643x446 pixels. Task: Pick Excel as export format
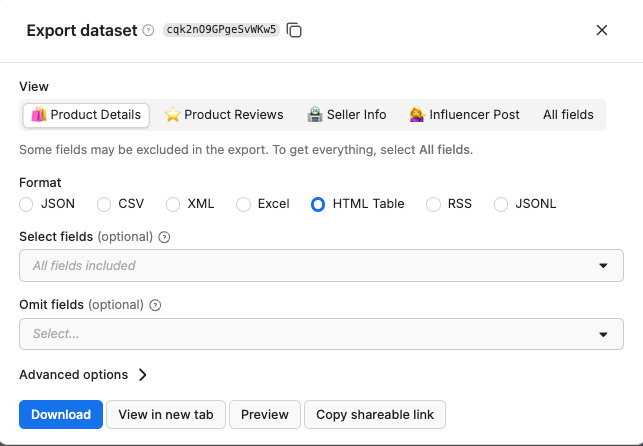pos(243,204)
